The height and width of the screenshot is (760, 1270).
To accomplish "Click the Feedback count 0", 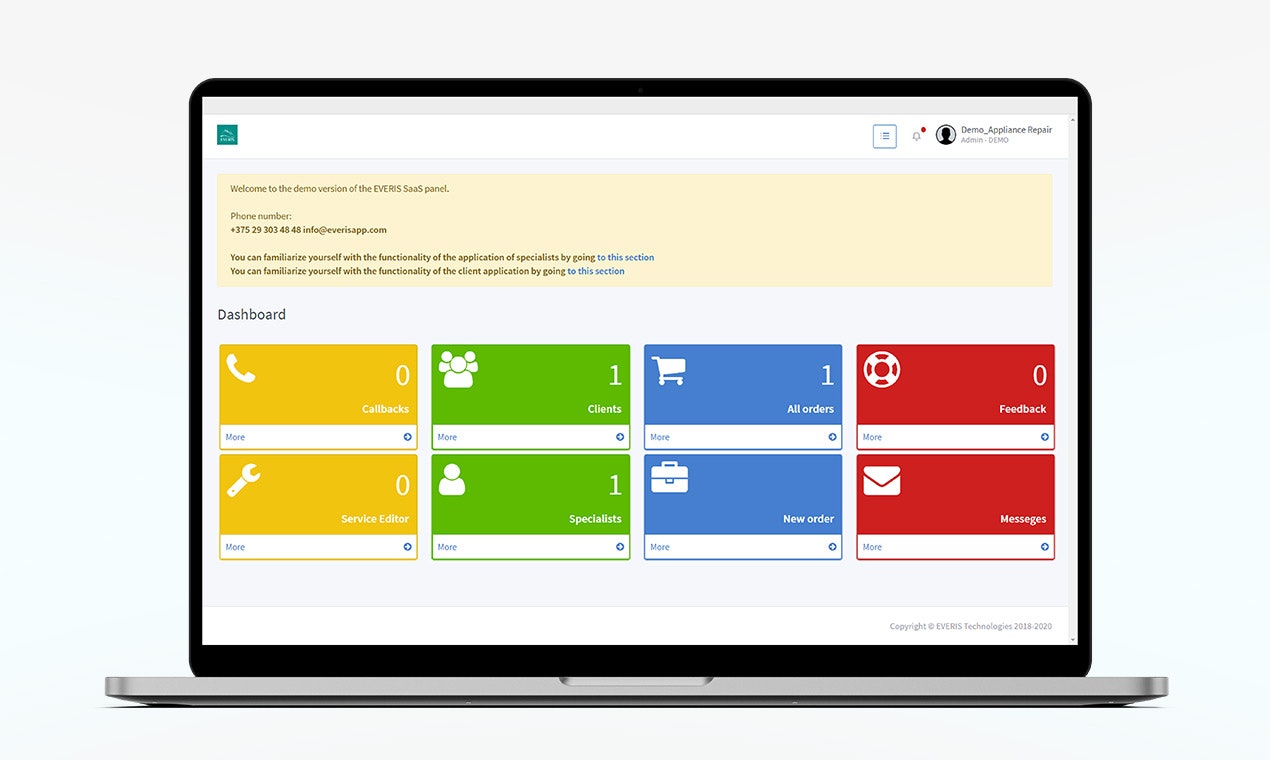I will (x=1040, y=375).
